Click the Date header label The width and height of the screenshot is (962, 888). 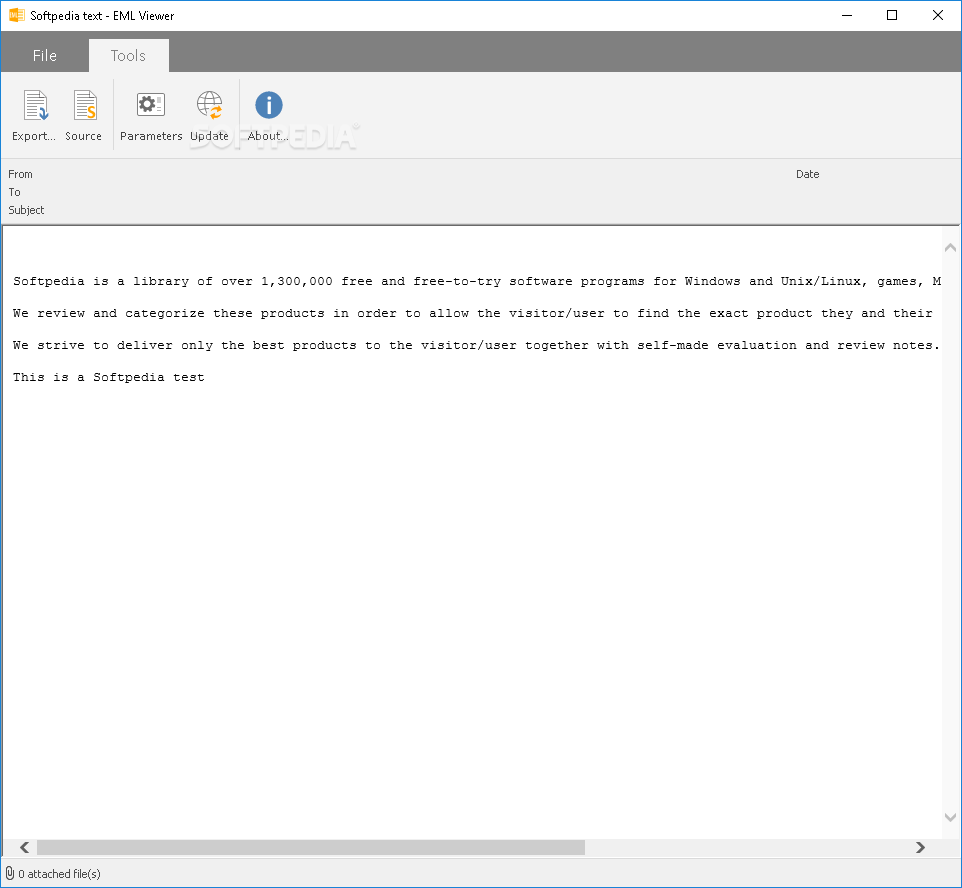pyautogui.click(x=807, y=174)
